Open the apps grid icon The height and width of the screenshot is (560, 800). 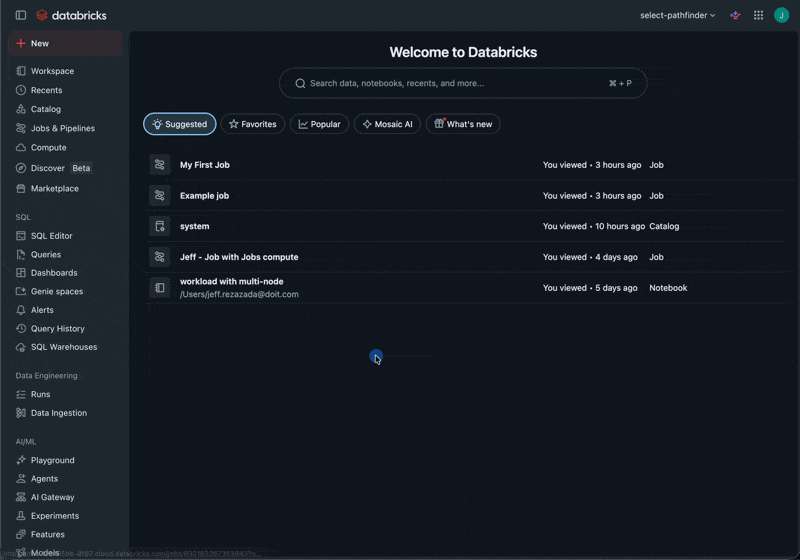(x=758, y=15)
